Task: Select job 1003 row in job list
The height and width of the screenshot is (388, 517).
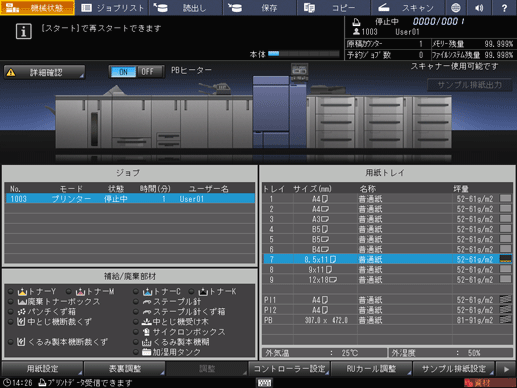Action: tap(130, 199)
